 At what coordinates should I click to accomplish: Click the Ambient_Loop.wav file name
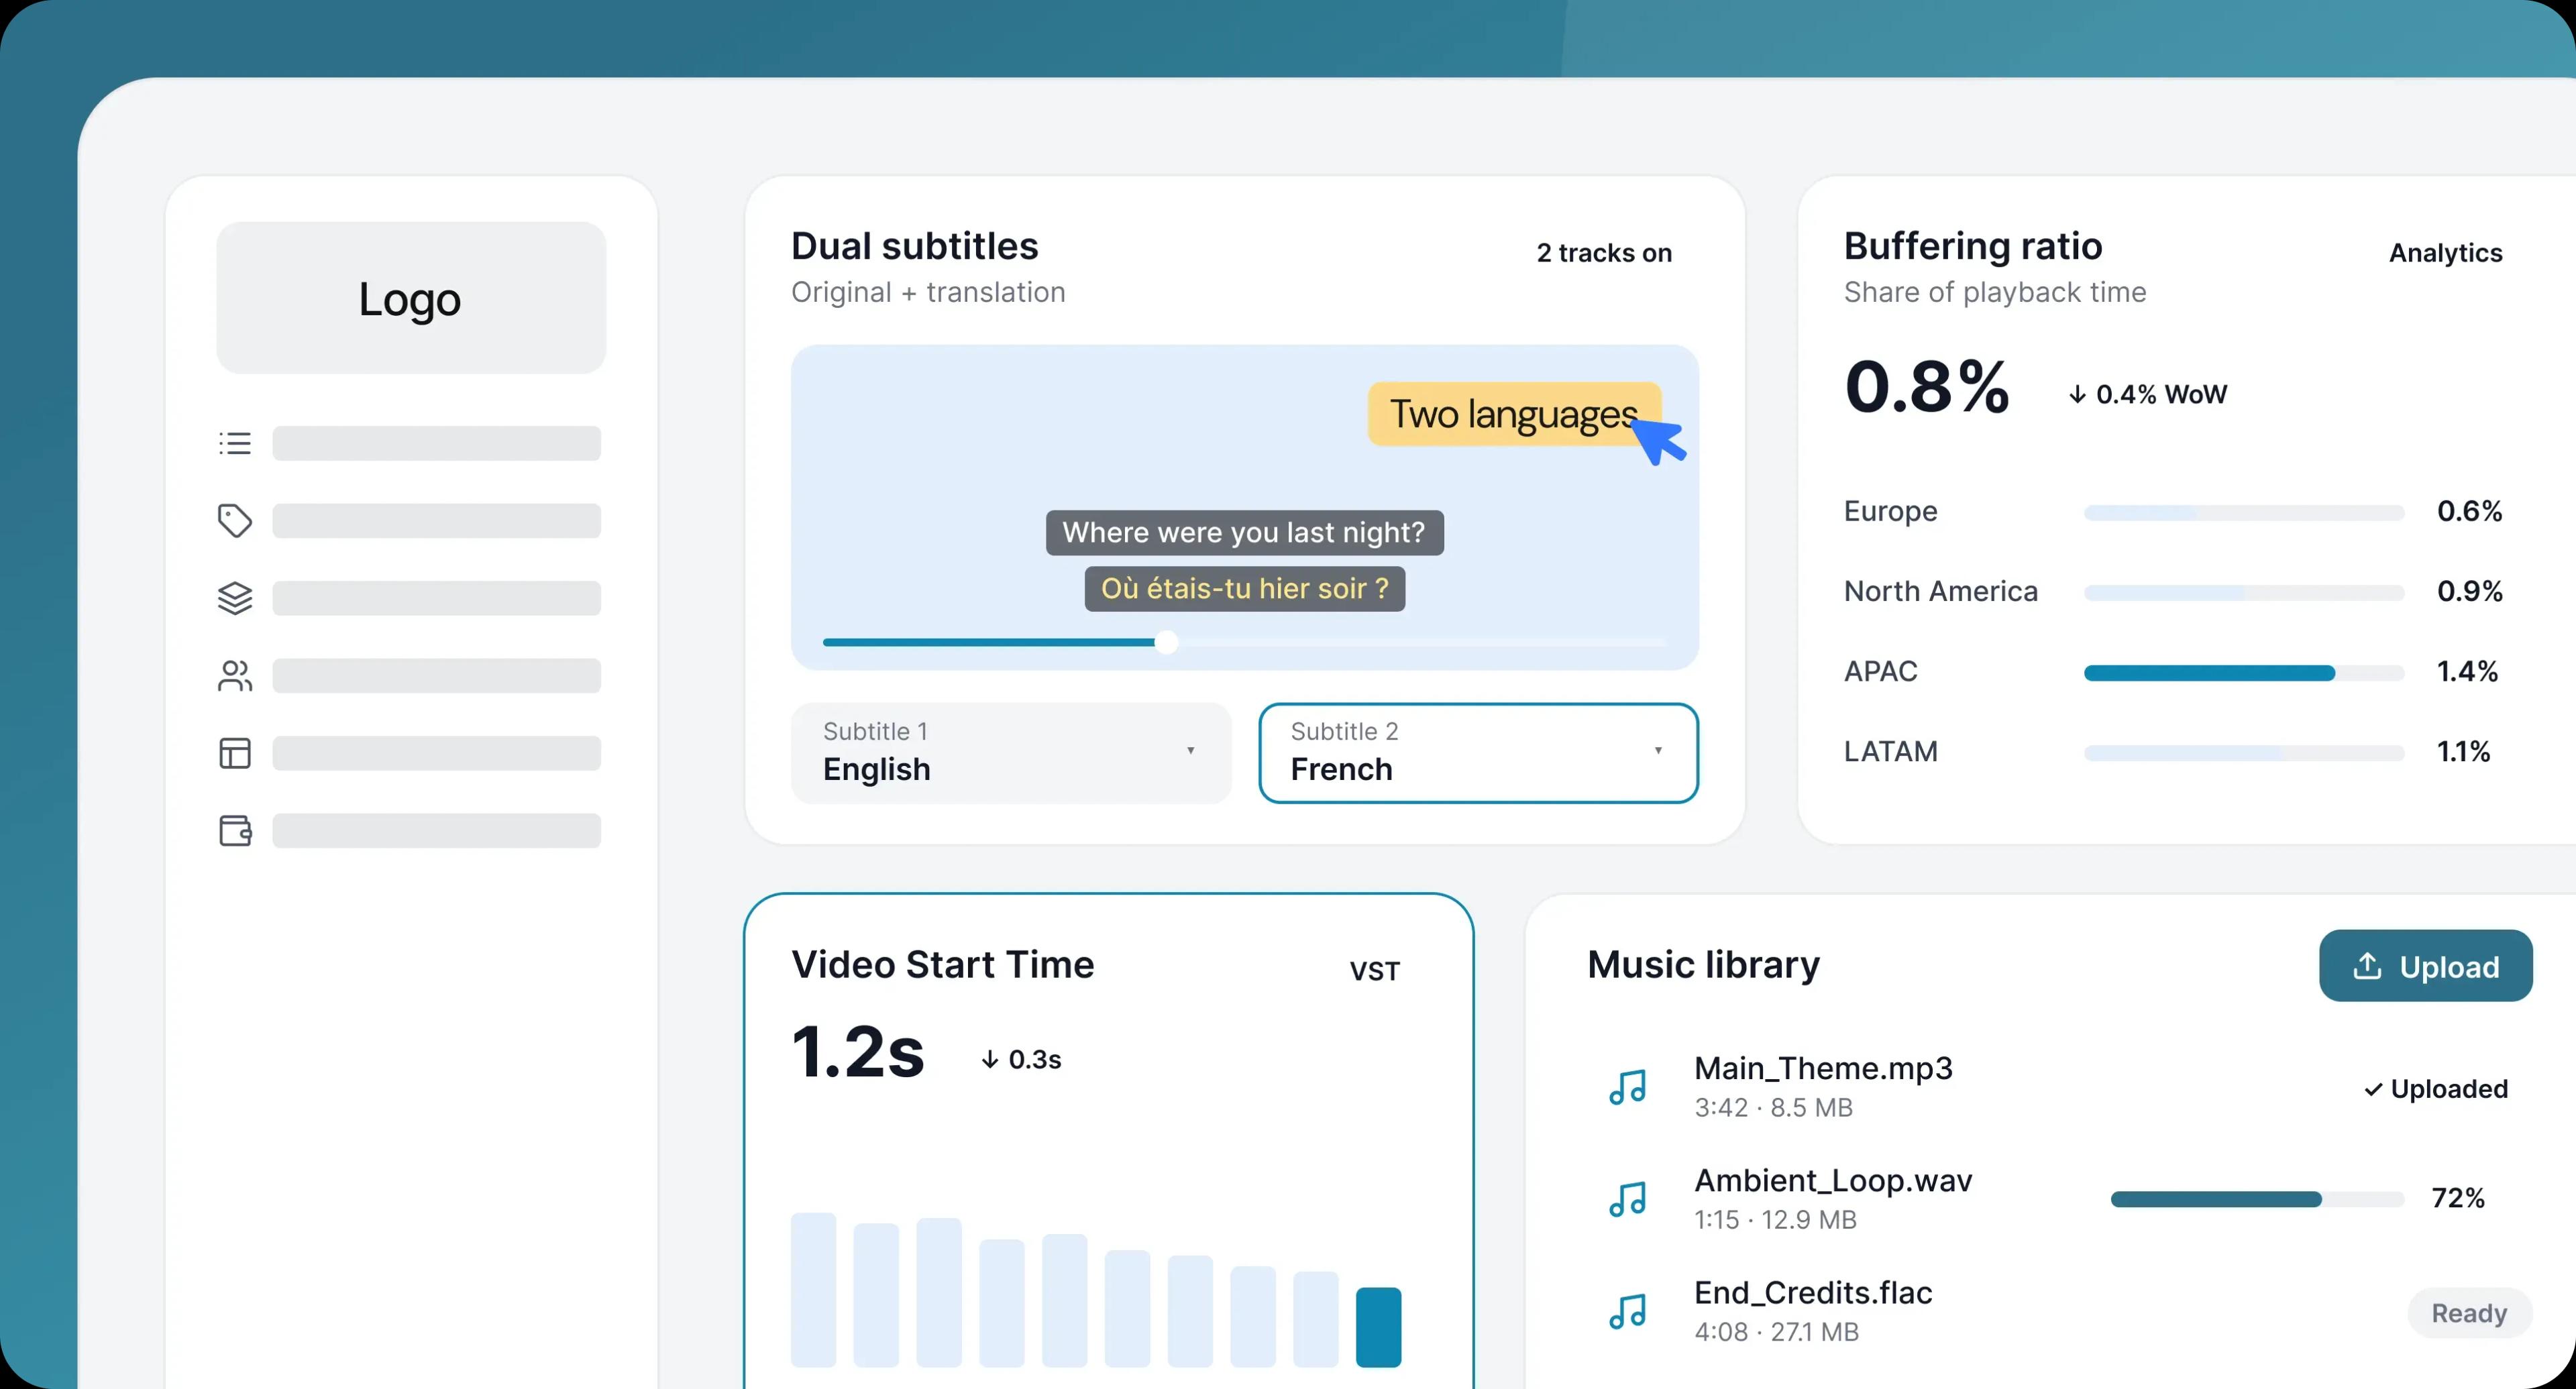(x=1833, y=1180)
